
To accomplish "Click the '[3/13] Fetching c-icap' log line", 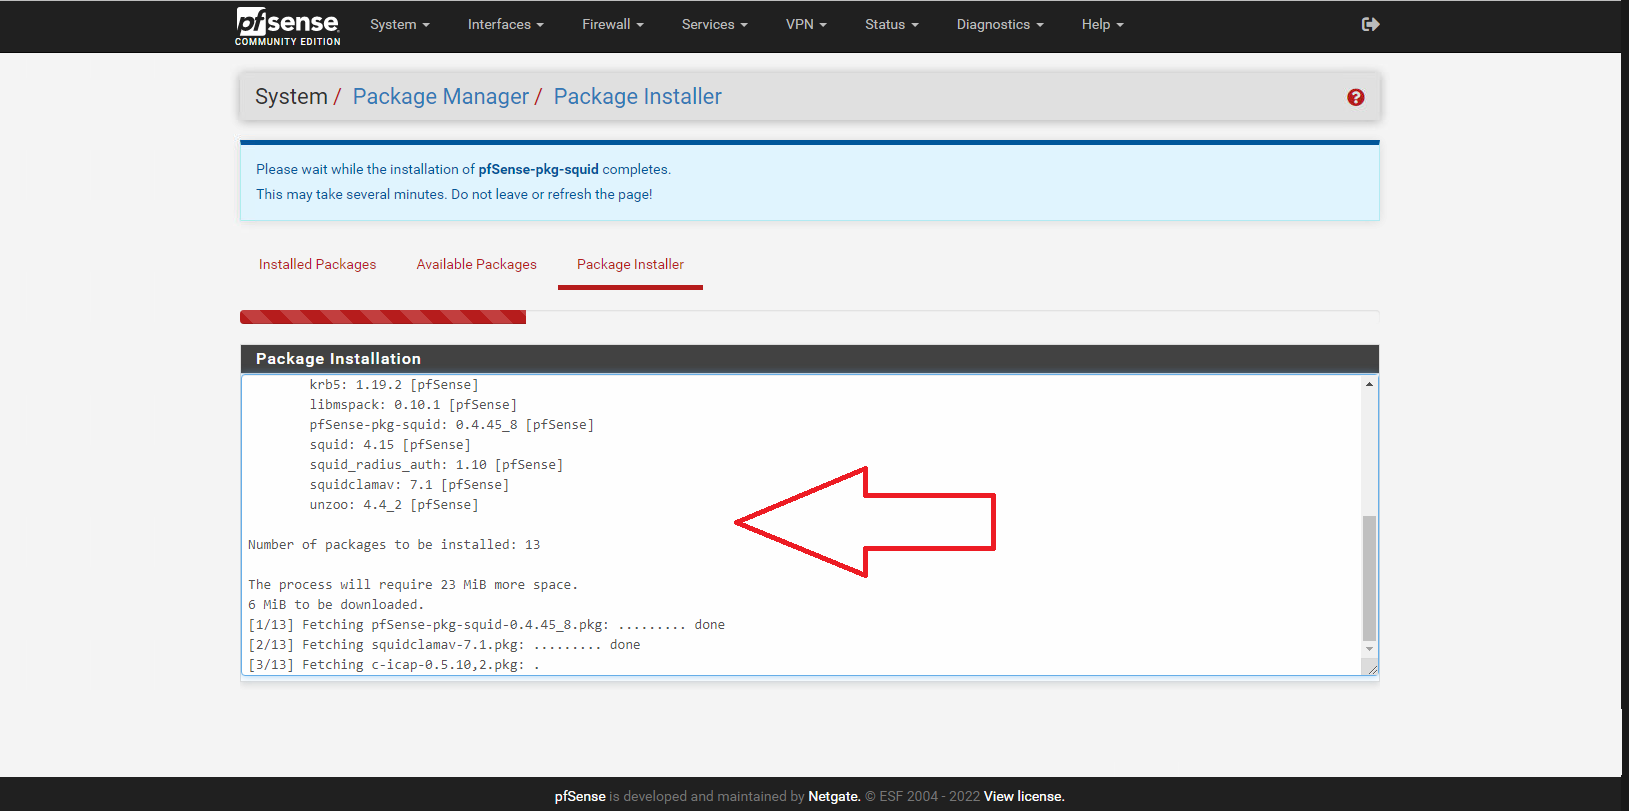I will pos(394,664).
